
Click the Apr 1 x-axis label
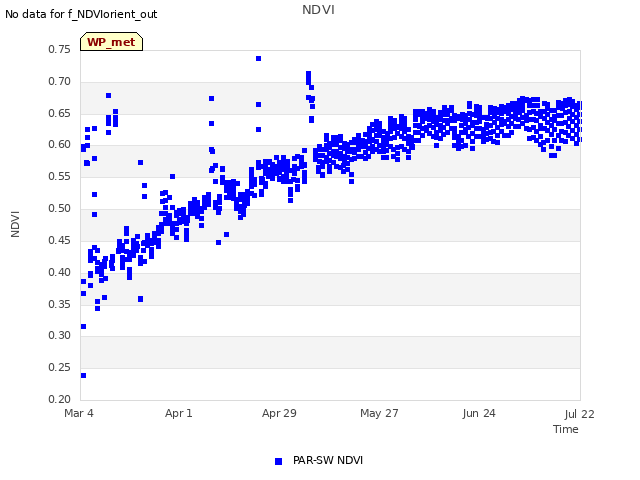178,413
